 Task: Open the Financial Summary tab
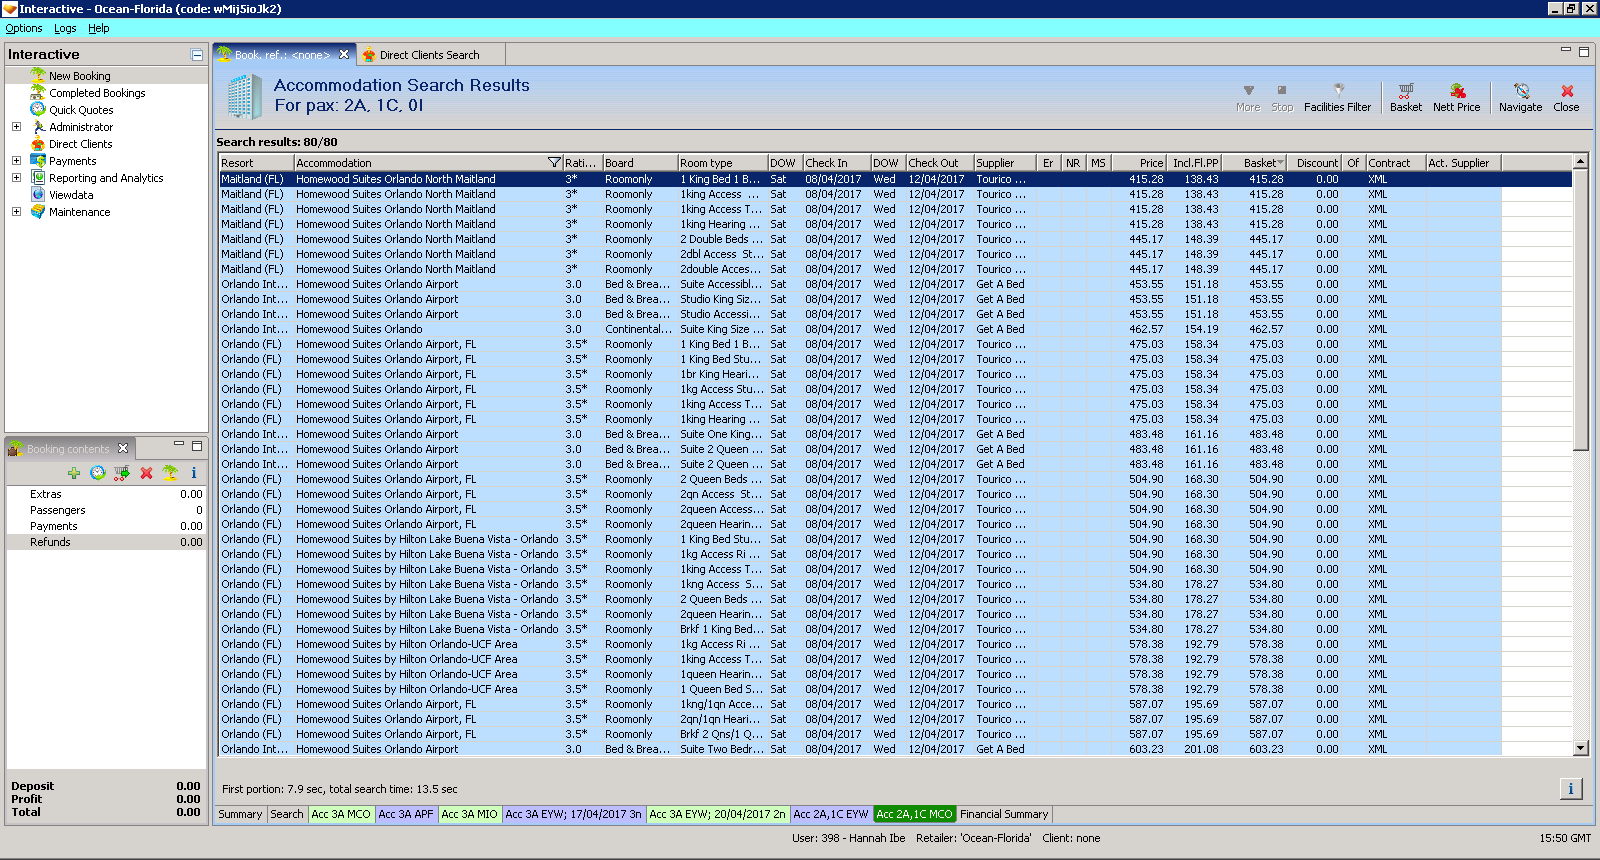[x=1004, y=814]
